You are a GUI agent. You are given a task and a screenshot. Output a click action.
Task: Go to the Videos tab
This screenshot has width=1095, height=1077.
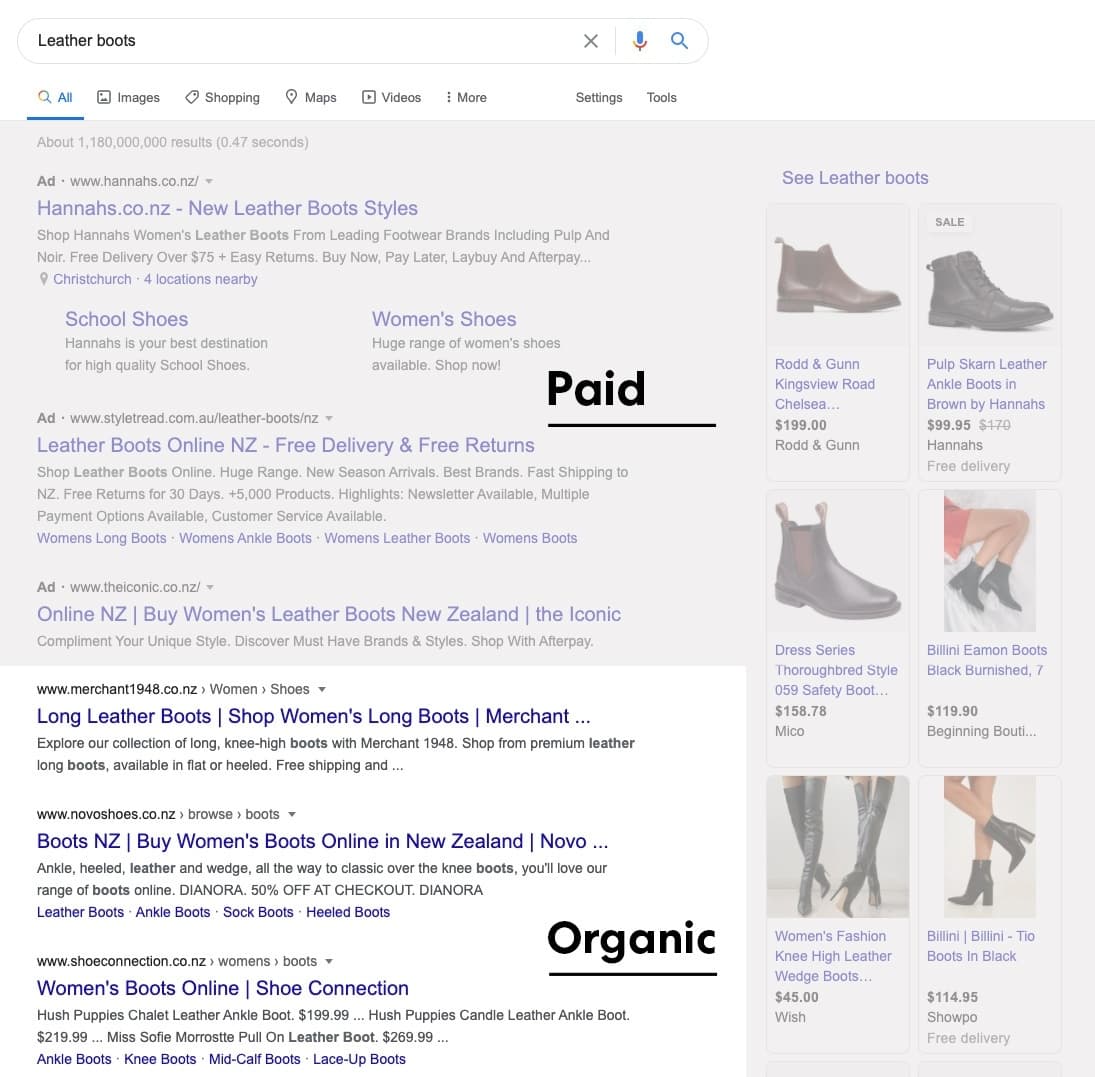click(391, 97)
